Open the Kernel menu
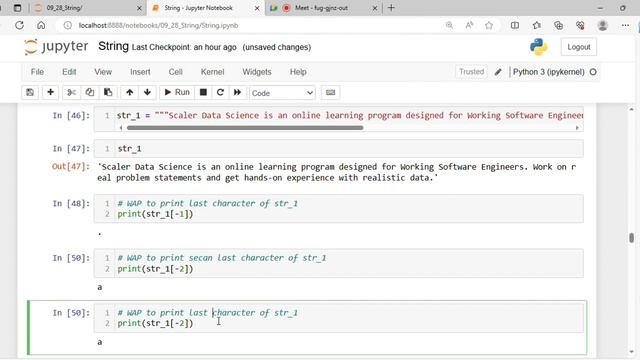The width and height of the screenshot is (640, 360). 212,72
